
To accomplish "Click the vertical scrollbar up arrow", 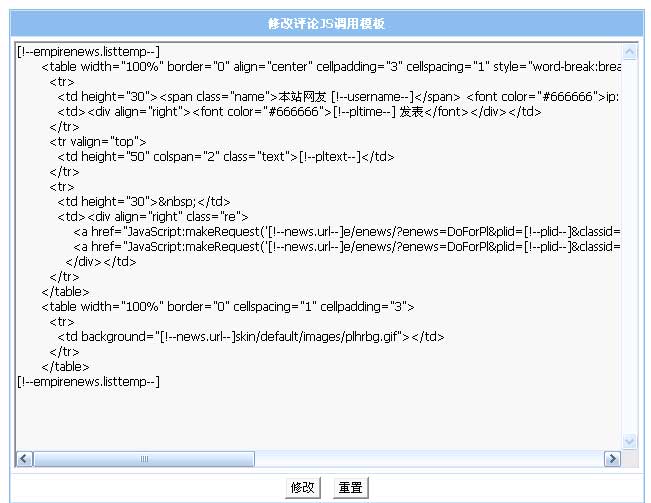I will coord(629,51).
